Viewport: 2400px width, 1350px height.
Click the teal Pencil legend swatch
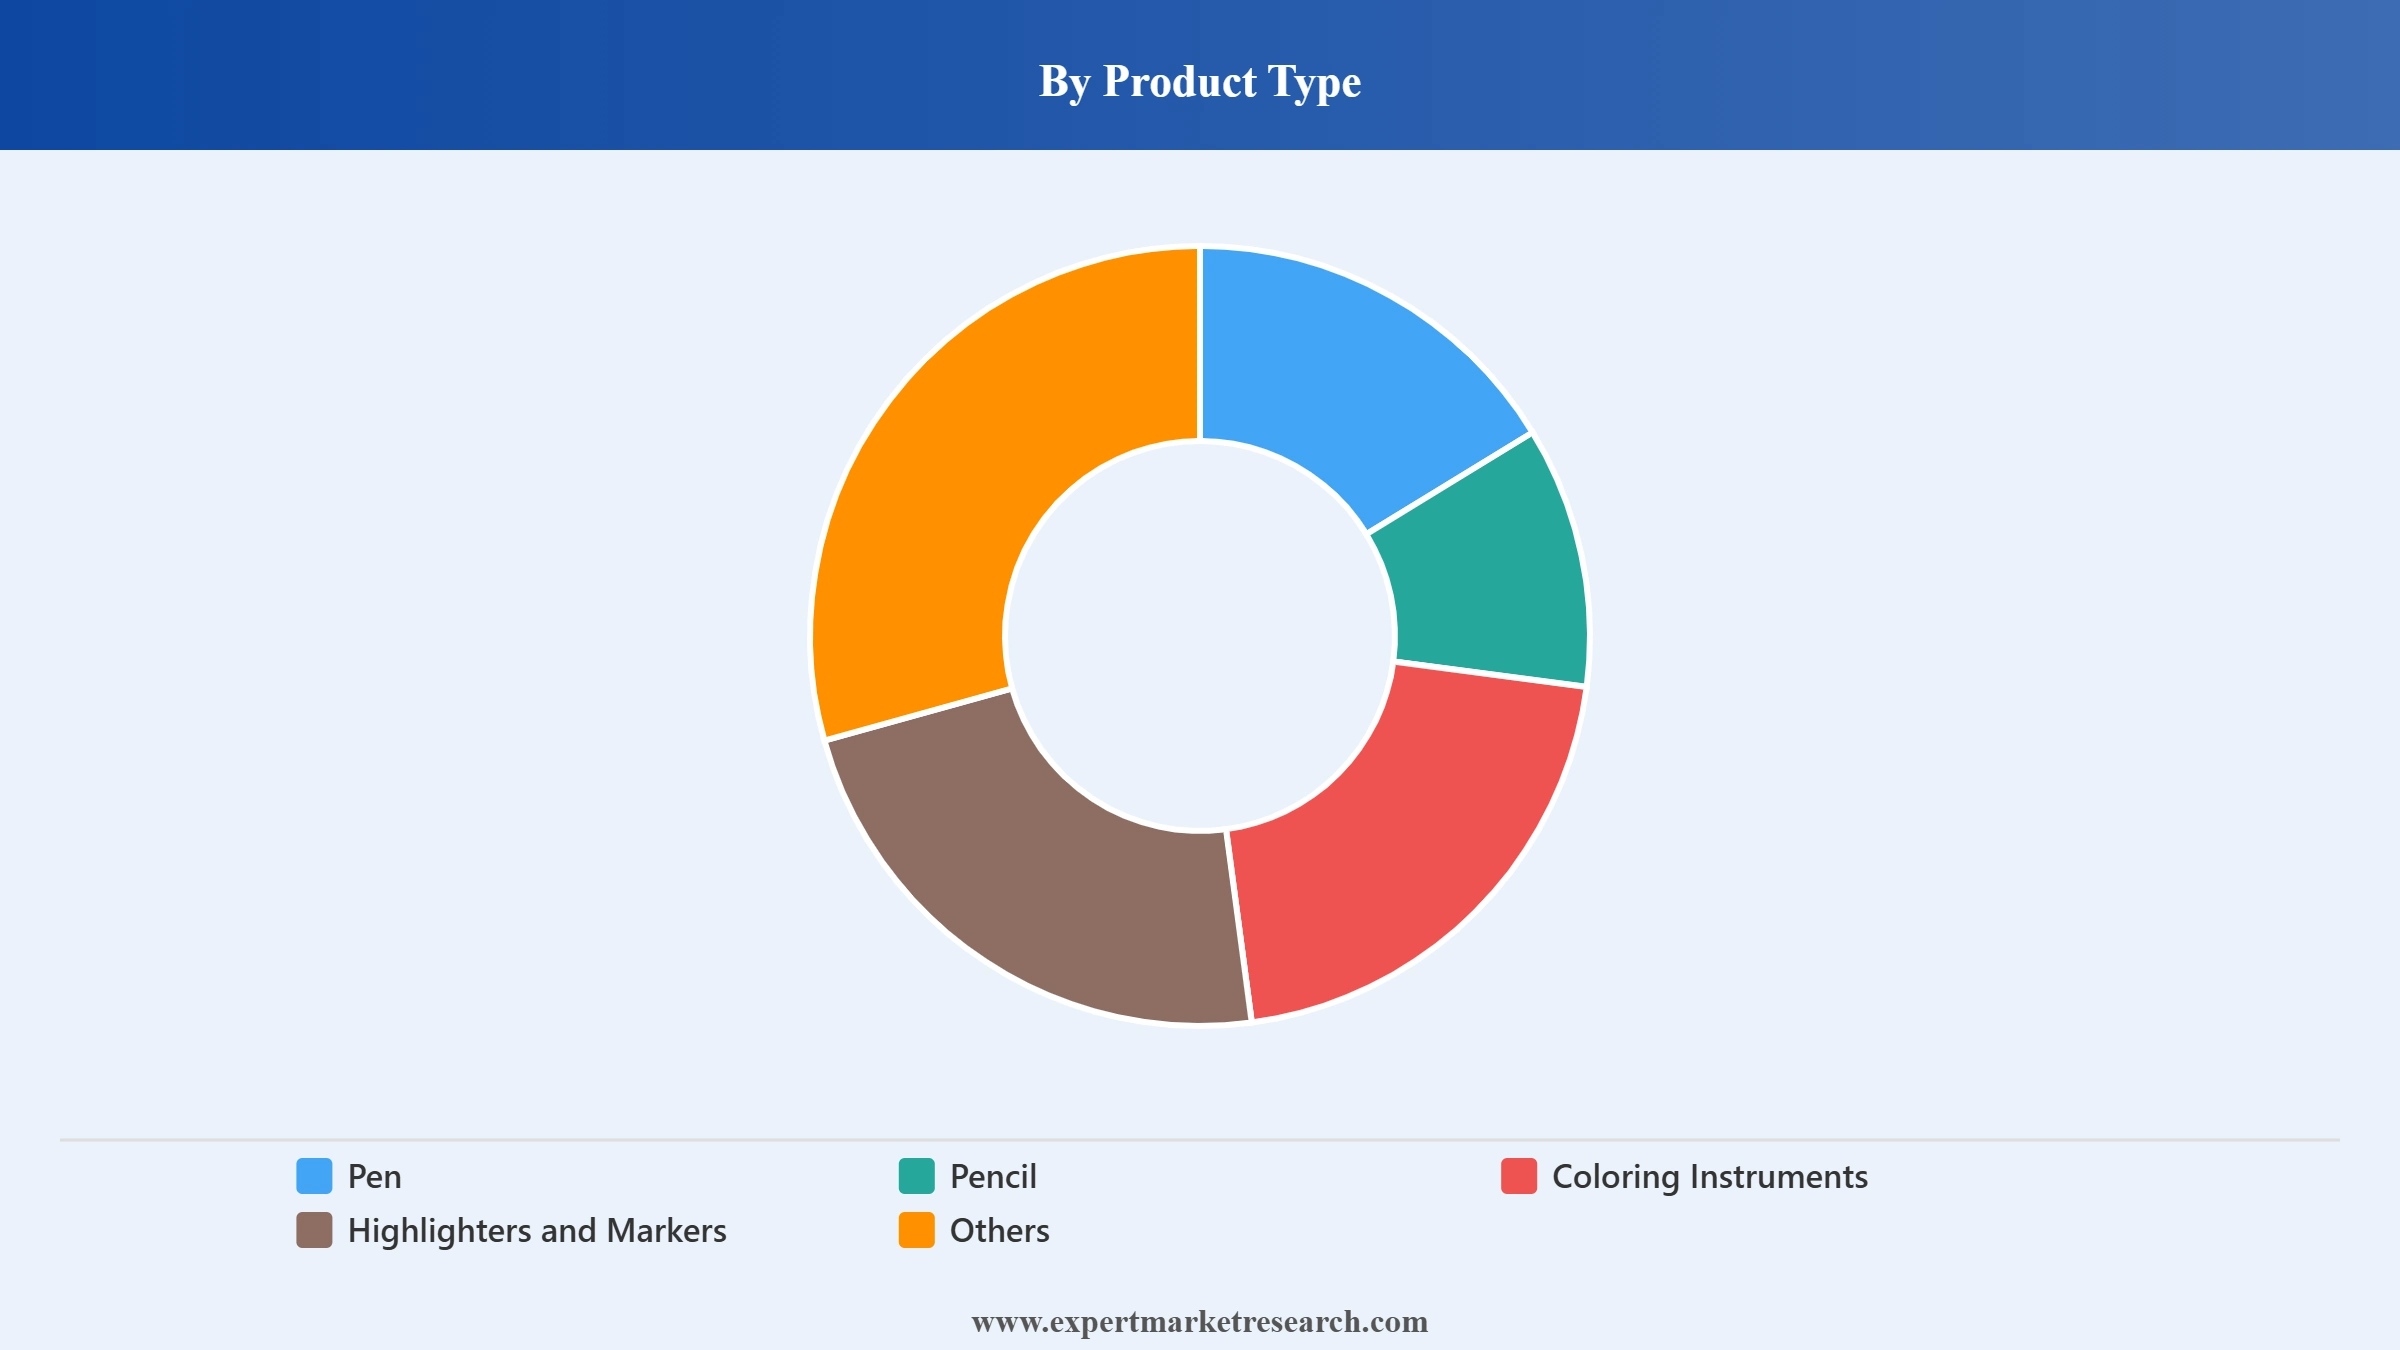[916, 1176]
